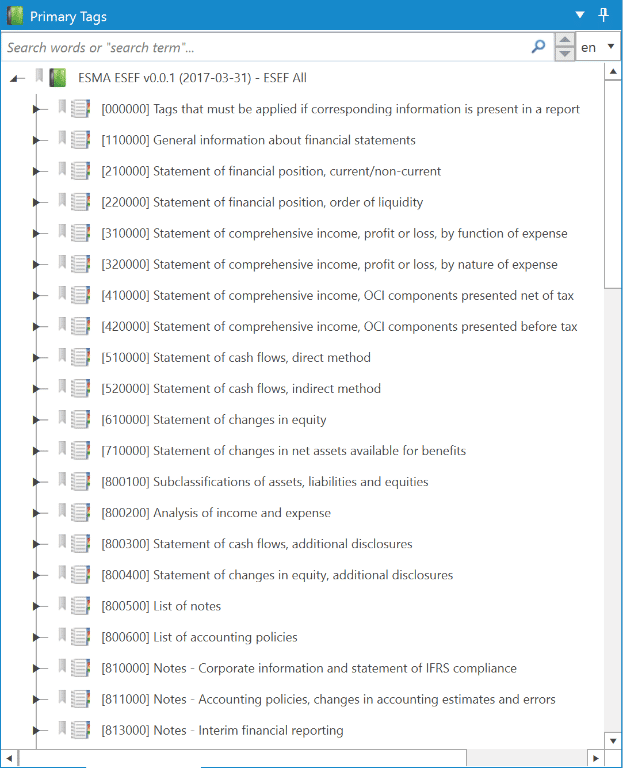The height and width of the screenshot is (768, 623).
Task: Collapse the ESMA ESEF v0.0.1 root node
Action: [17, 78]
